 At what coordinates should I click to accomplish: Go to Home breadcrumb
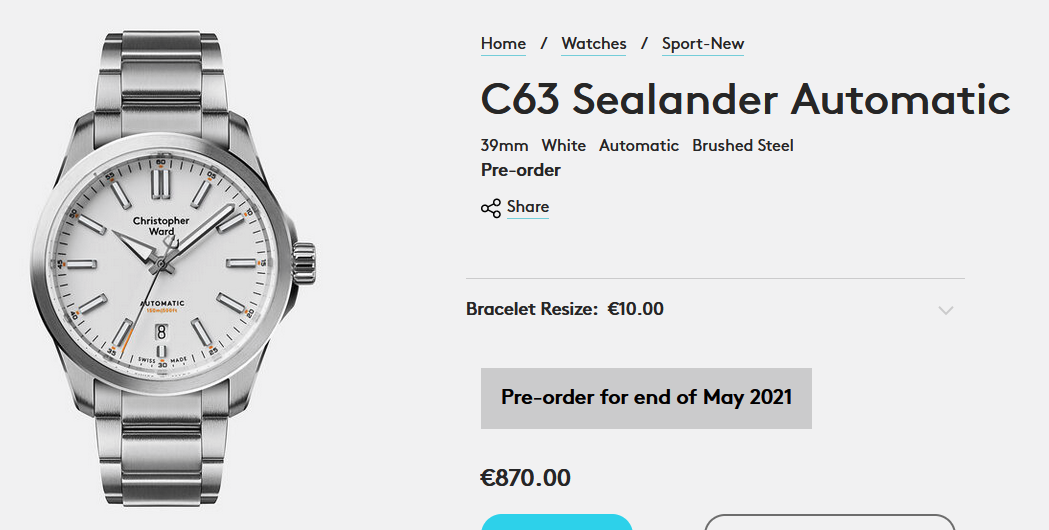tap(503, 44)
